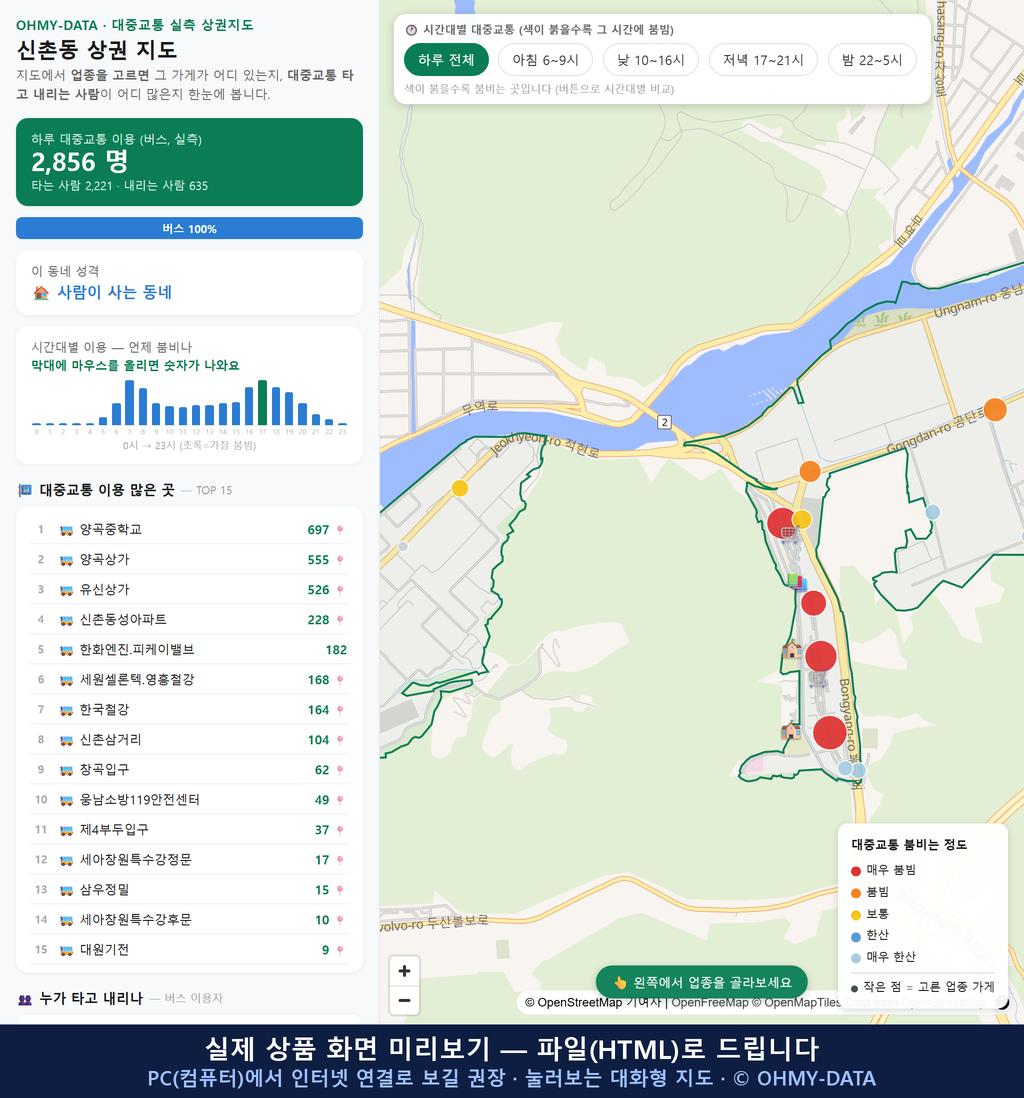Click the pin icon for 유신상가
Viewport: 1024px width, 1098px height.
pos(340,590)
